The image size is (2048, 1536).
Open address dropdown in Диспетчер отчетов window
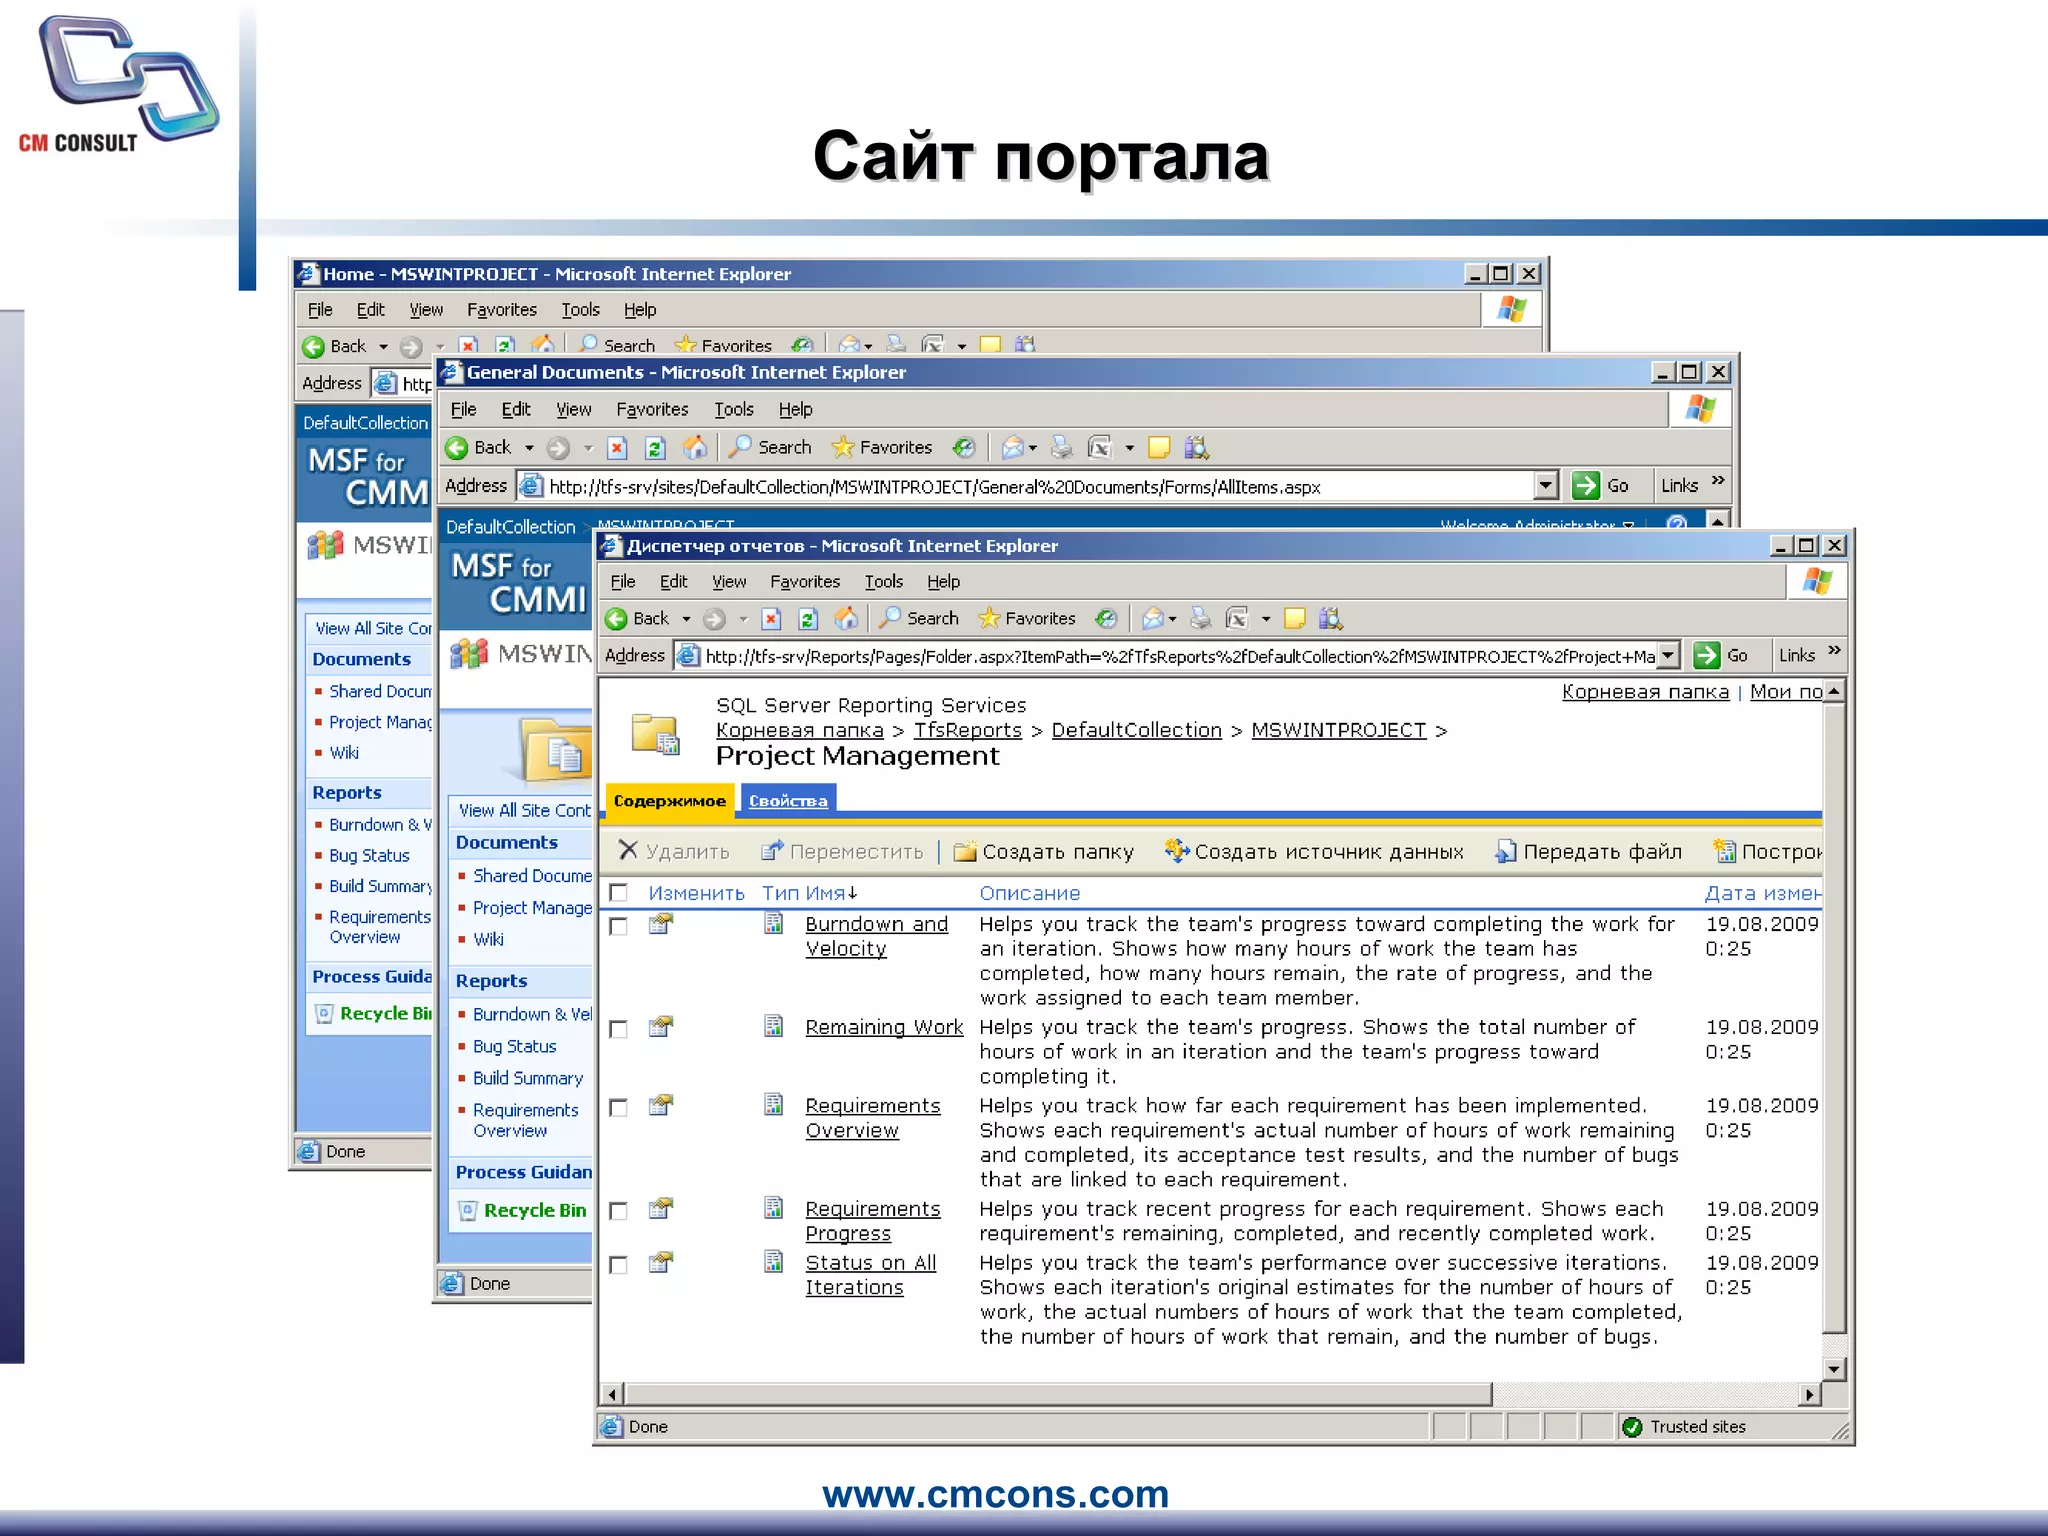[1668, 656]
